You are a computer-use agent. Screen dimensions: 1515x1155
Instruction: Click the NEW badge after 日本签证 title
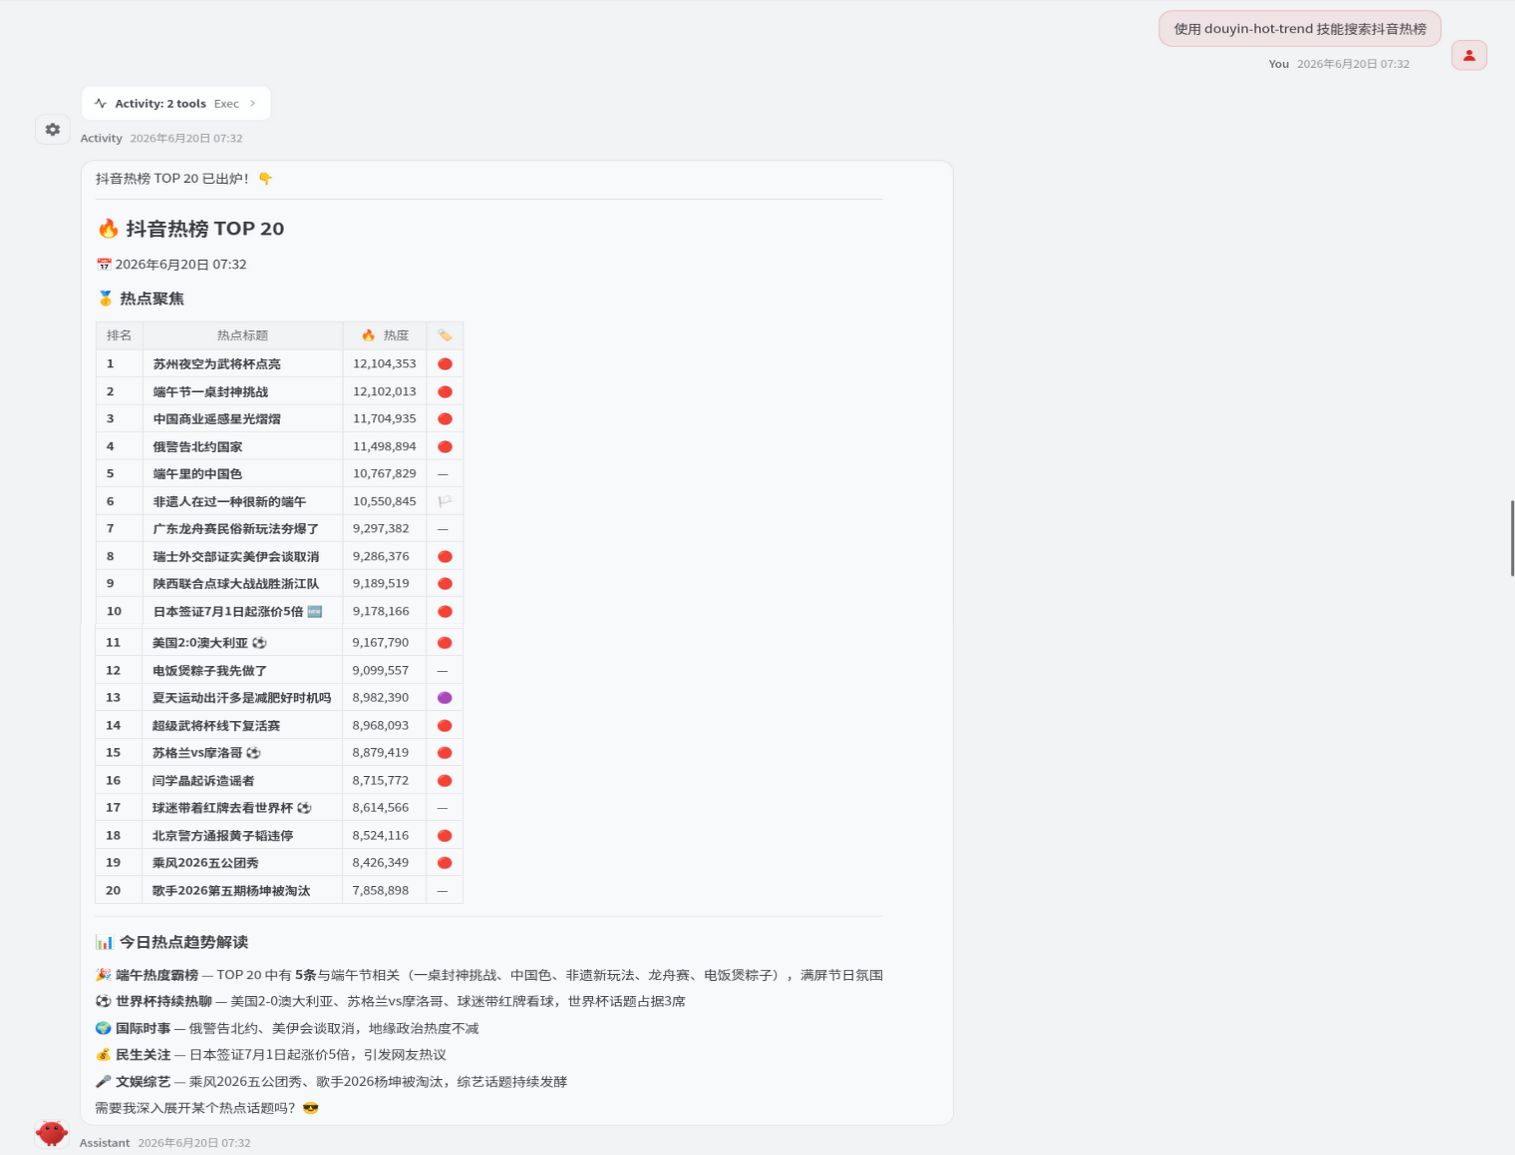[x=315, y=612]
